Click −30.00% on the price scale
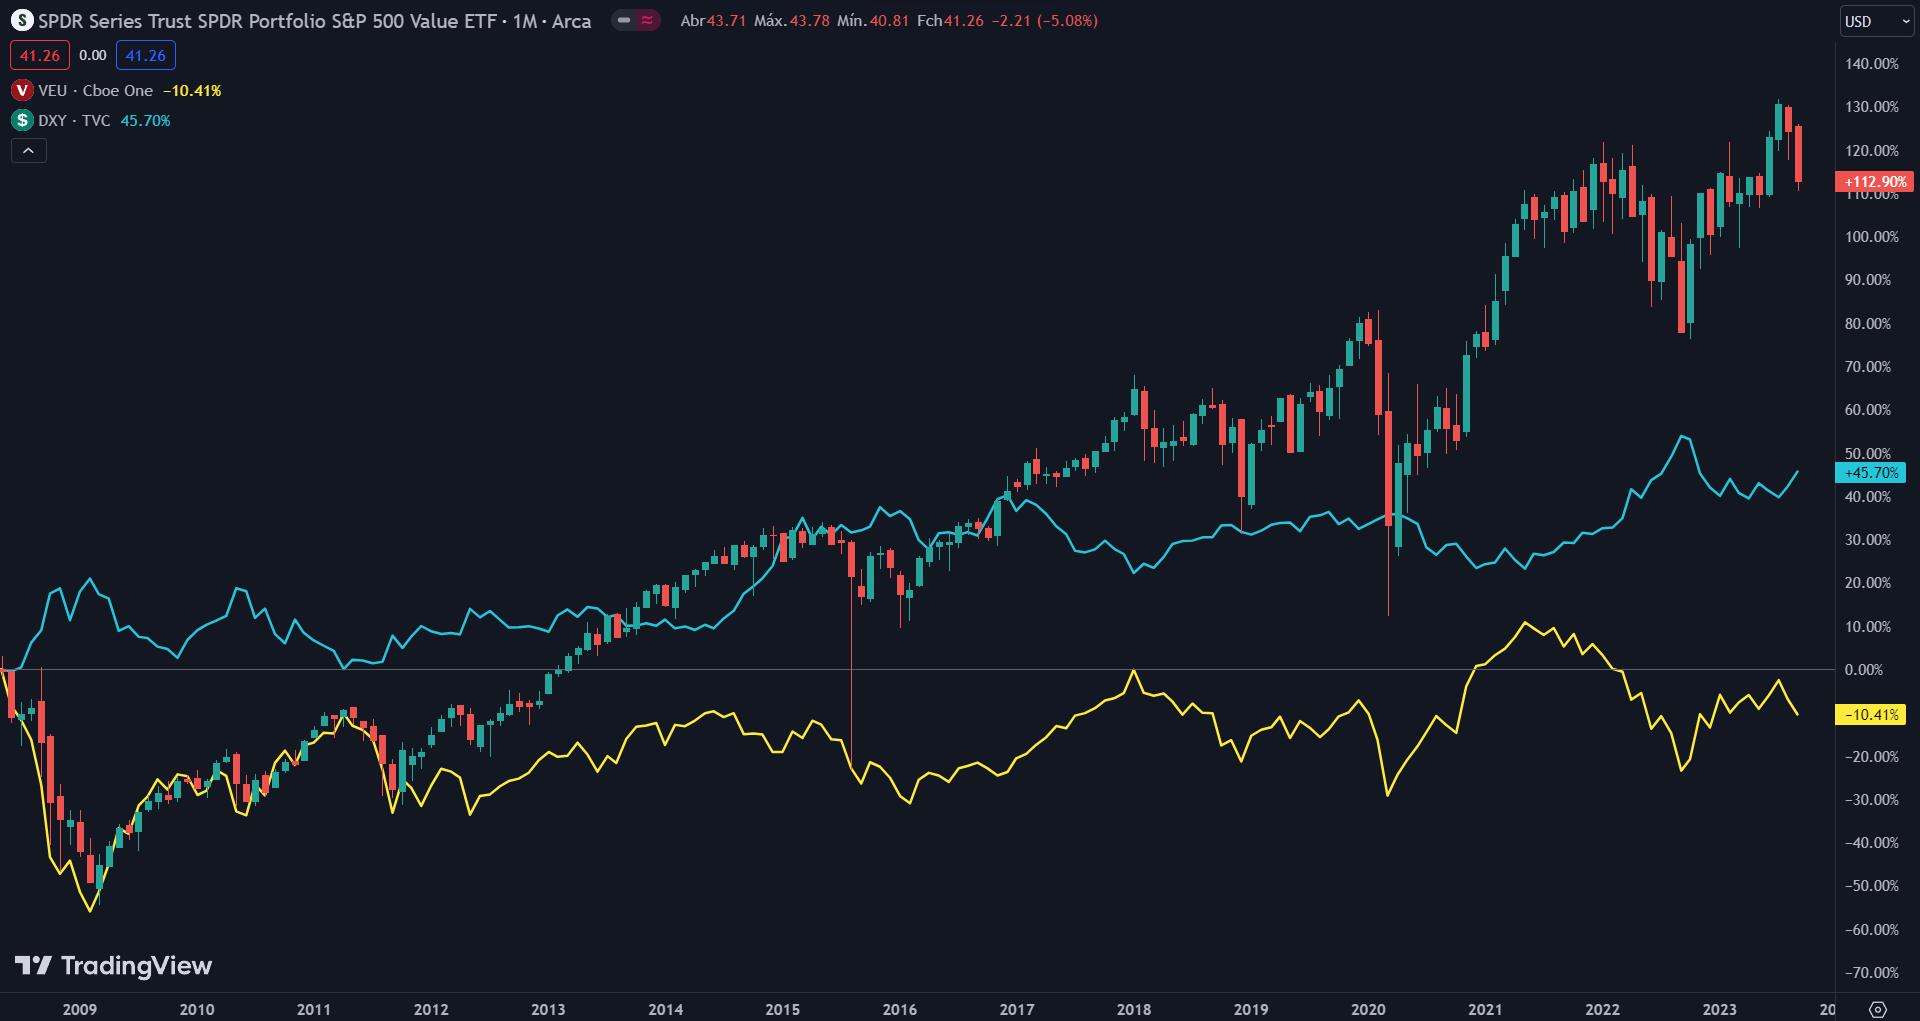This screenshot has height=1021, width=1920. [1871, 799]
